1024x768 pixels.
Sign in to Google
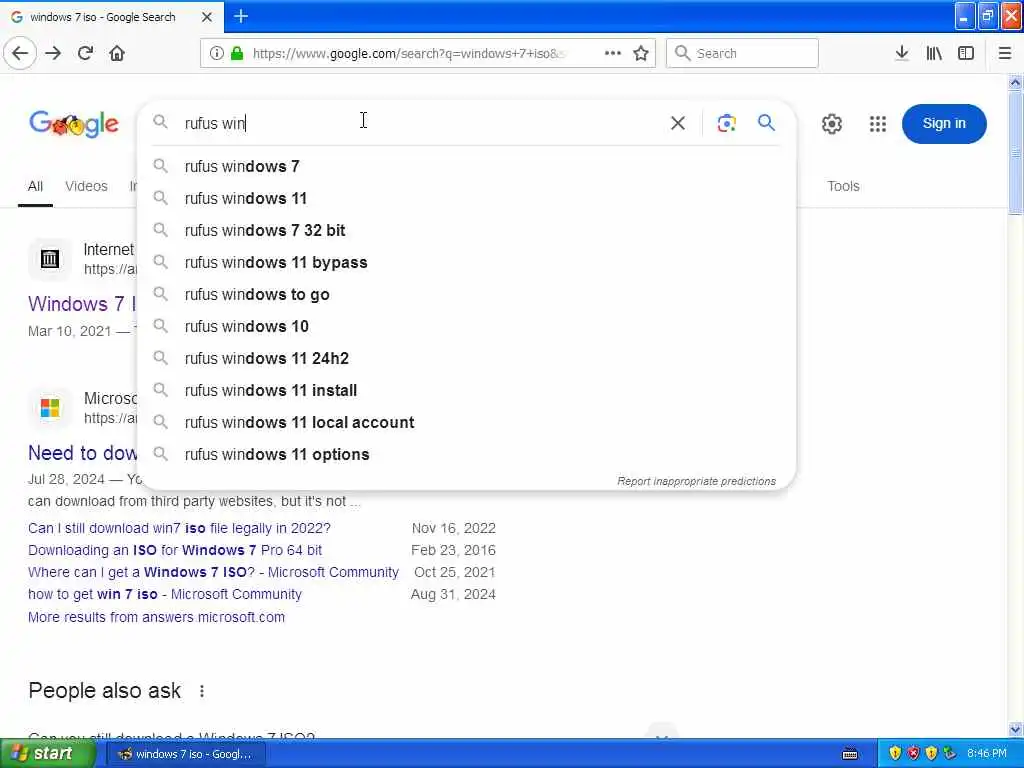[x=944, y=123]
